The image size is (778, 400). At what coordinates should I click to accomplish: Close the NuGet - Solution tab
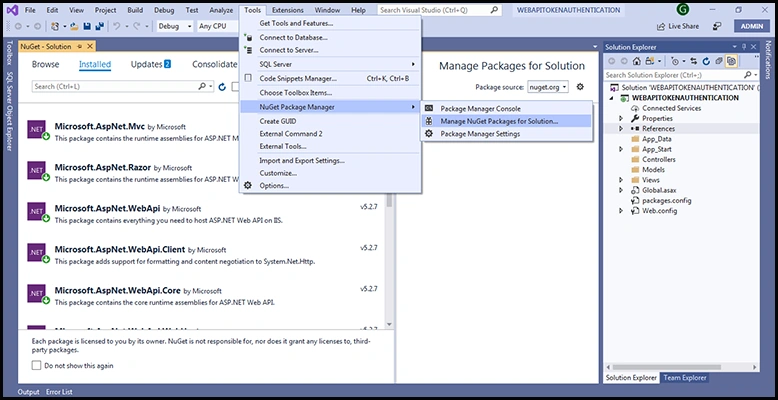click(x=90, y=47)
